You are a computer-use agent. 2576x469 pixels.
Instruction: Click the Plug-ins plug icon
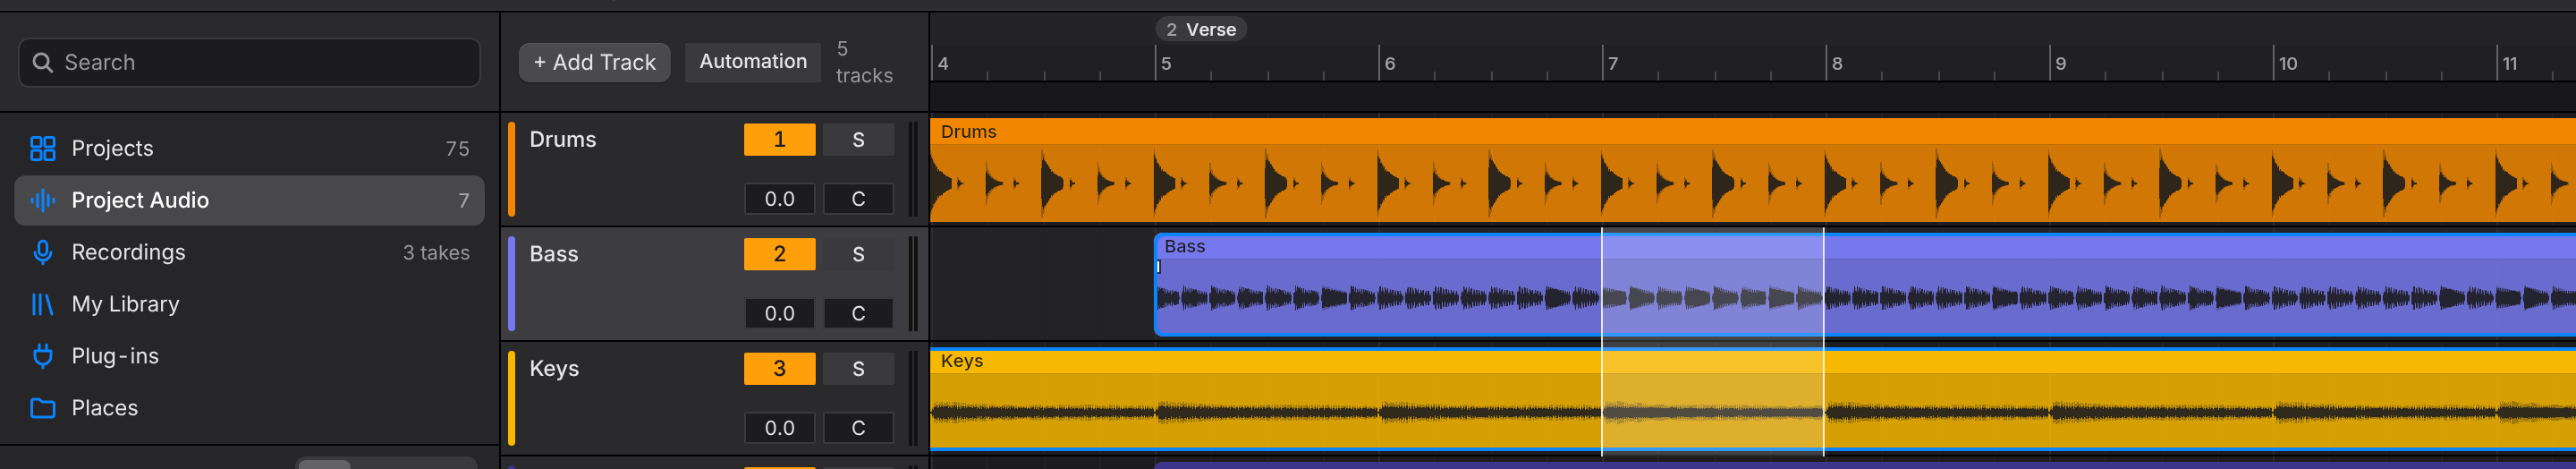tap(42, 356)
